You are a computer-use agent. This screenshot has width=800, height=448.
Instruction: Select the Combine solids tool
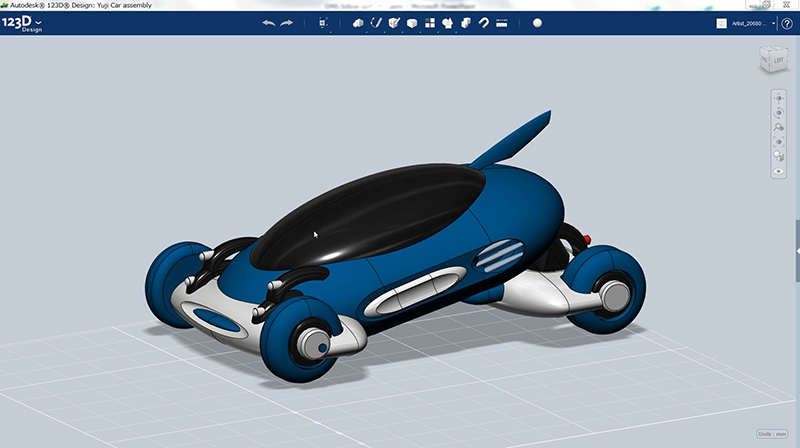tap(465, 23)
